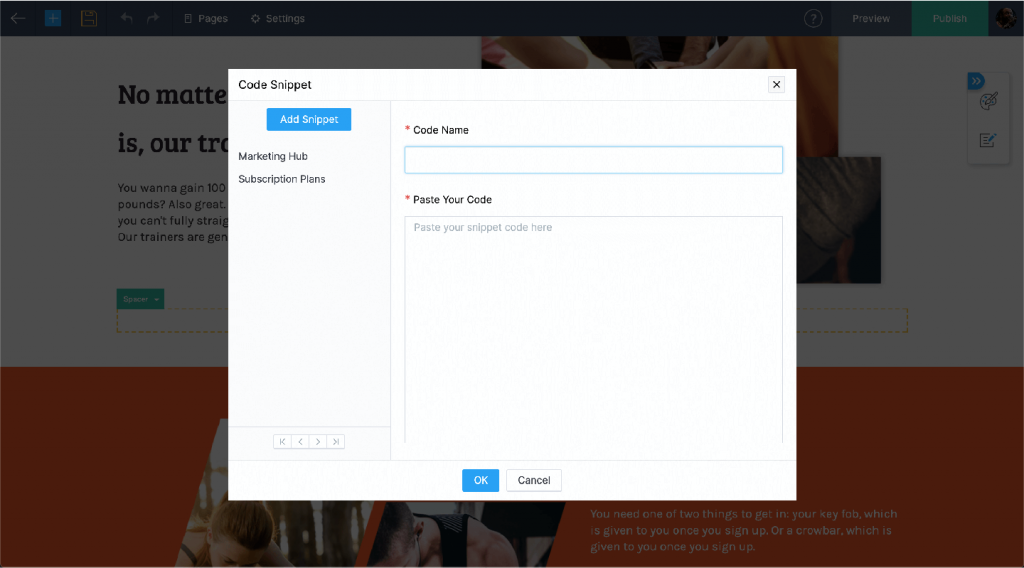Go to next page of snippets list
The height and width of the screenshot is (568, 1024).
318,441
